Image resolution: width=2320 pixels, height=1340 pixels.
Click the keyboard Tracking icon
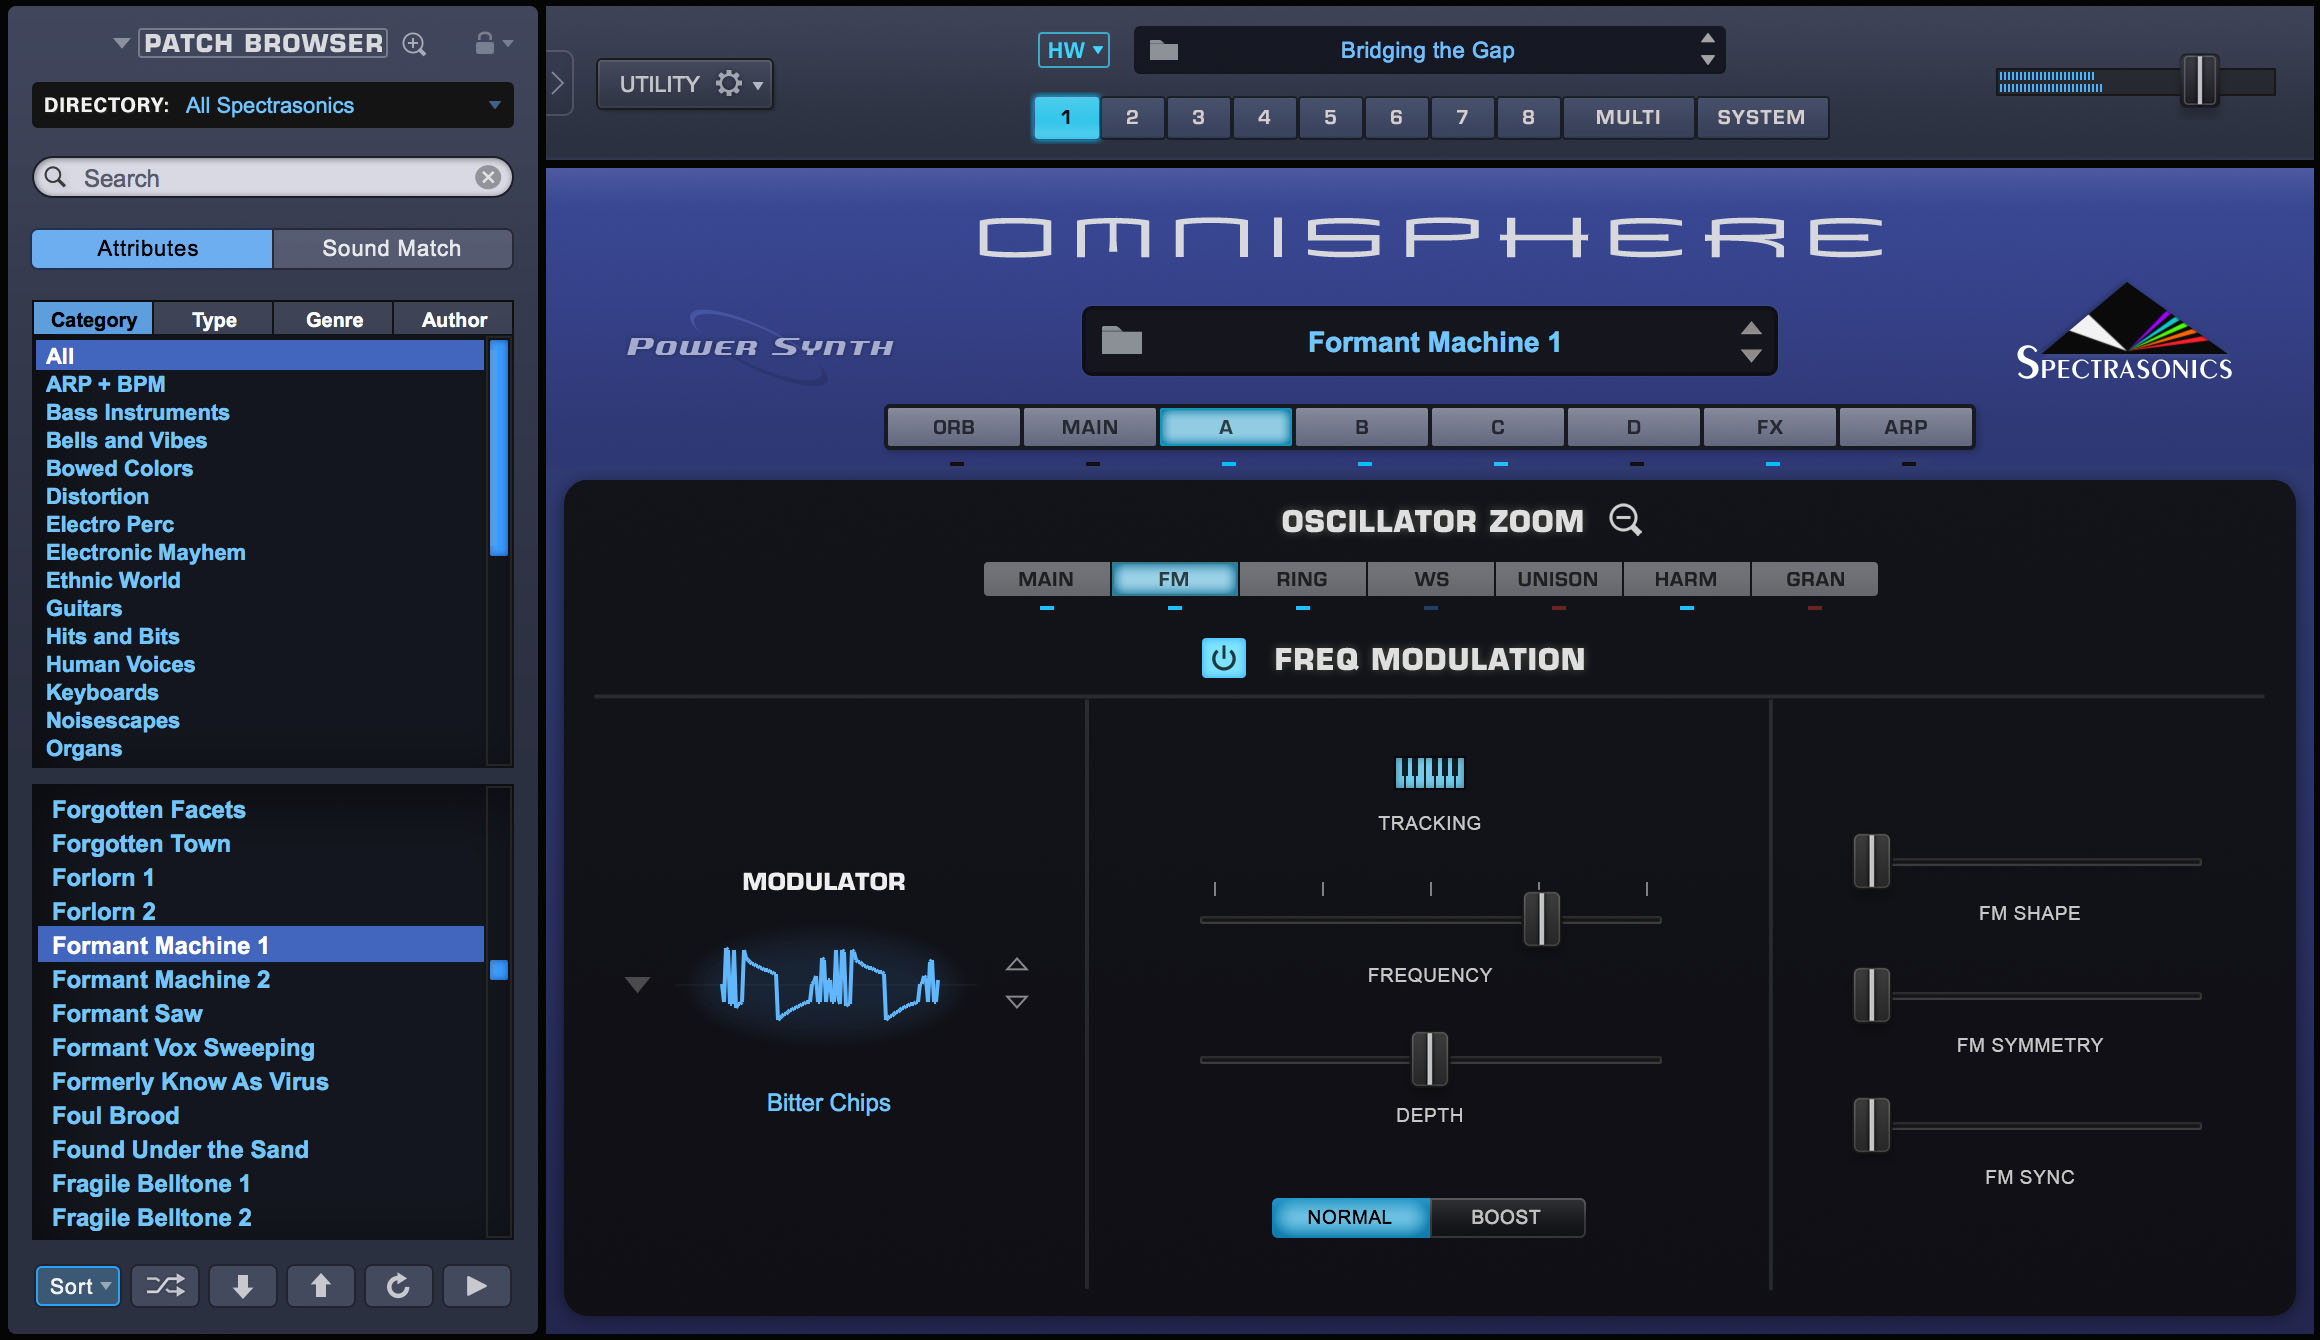pyautogui.click(x=1429, y=772)
